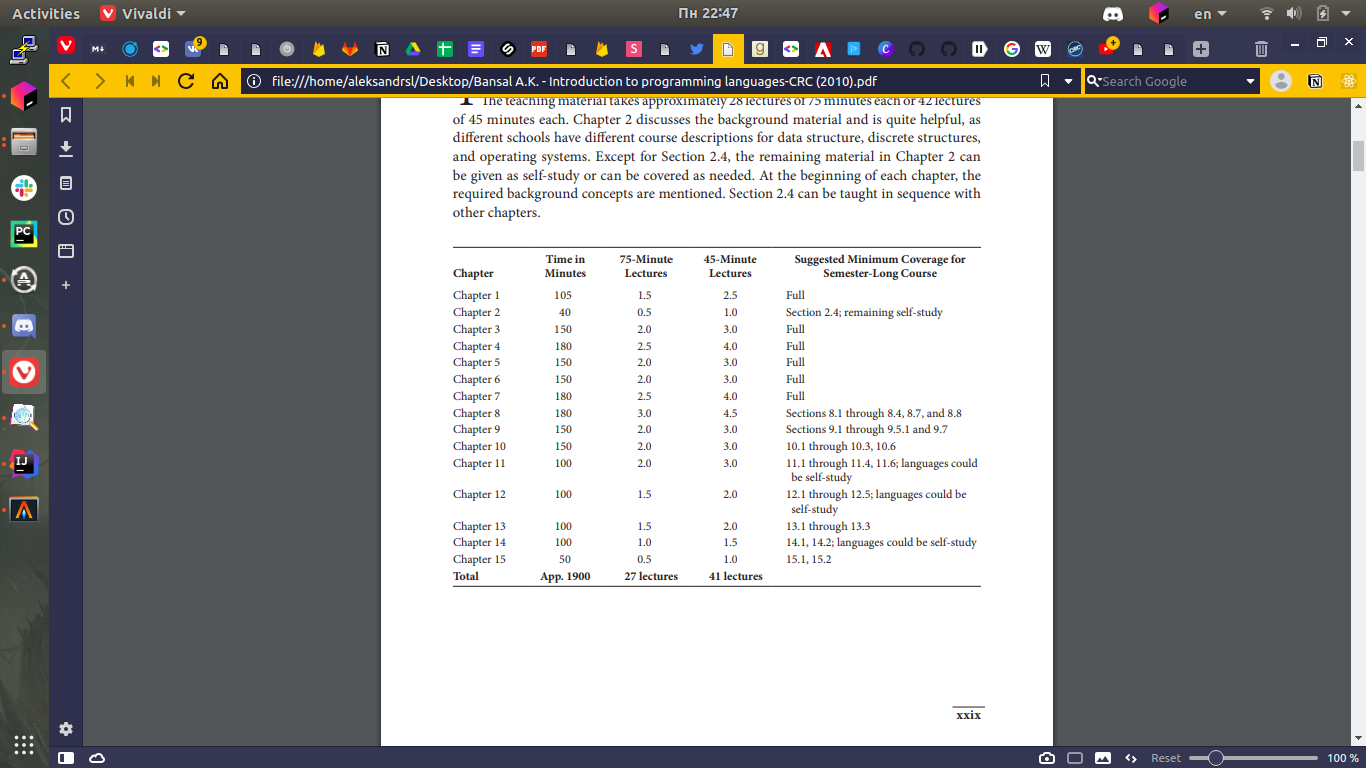Bookmark the current PDF page
The image size is (1366, 768).
pos(1044,81)
